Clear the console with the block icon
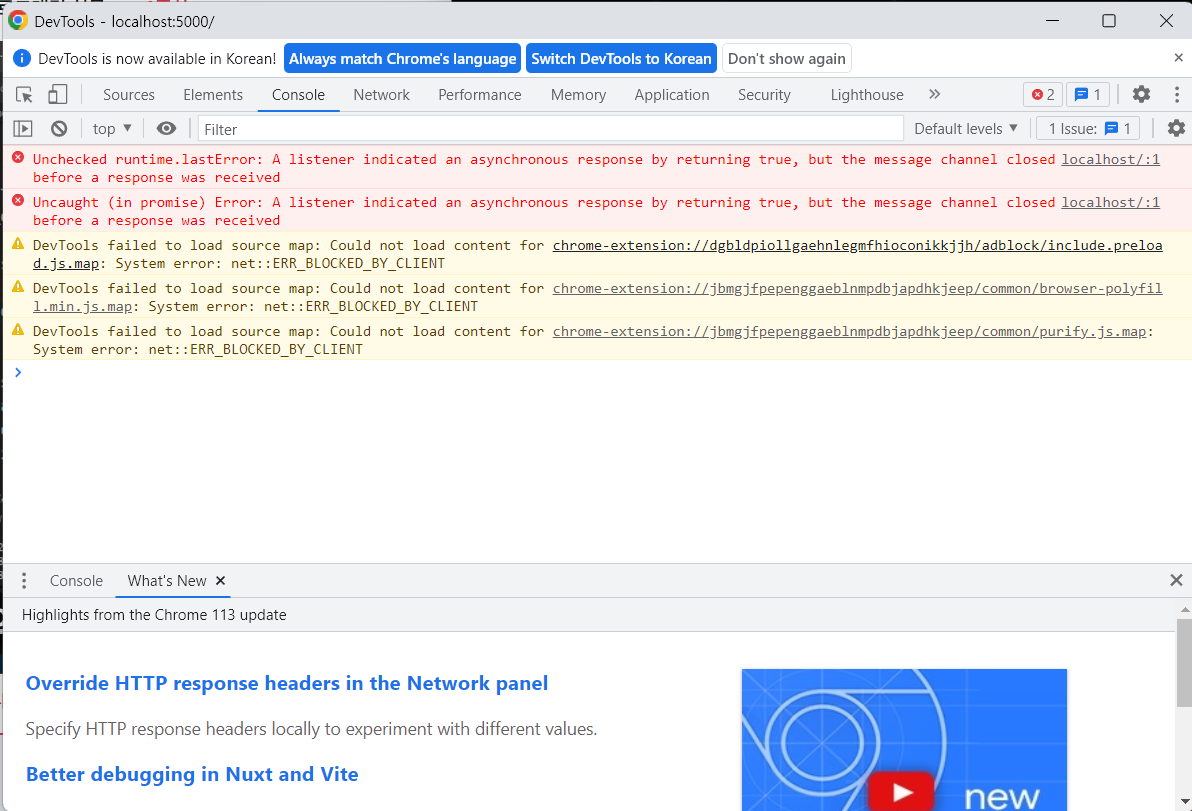The width and height of the screenshot is (1192, 811). (x=59, y=128)
